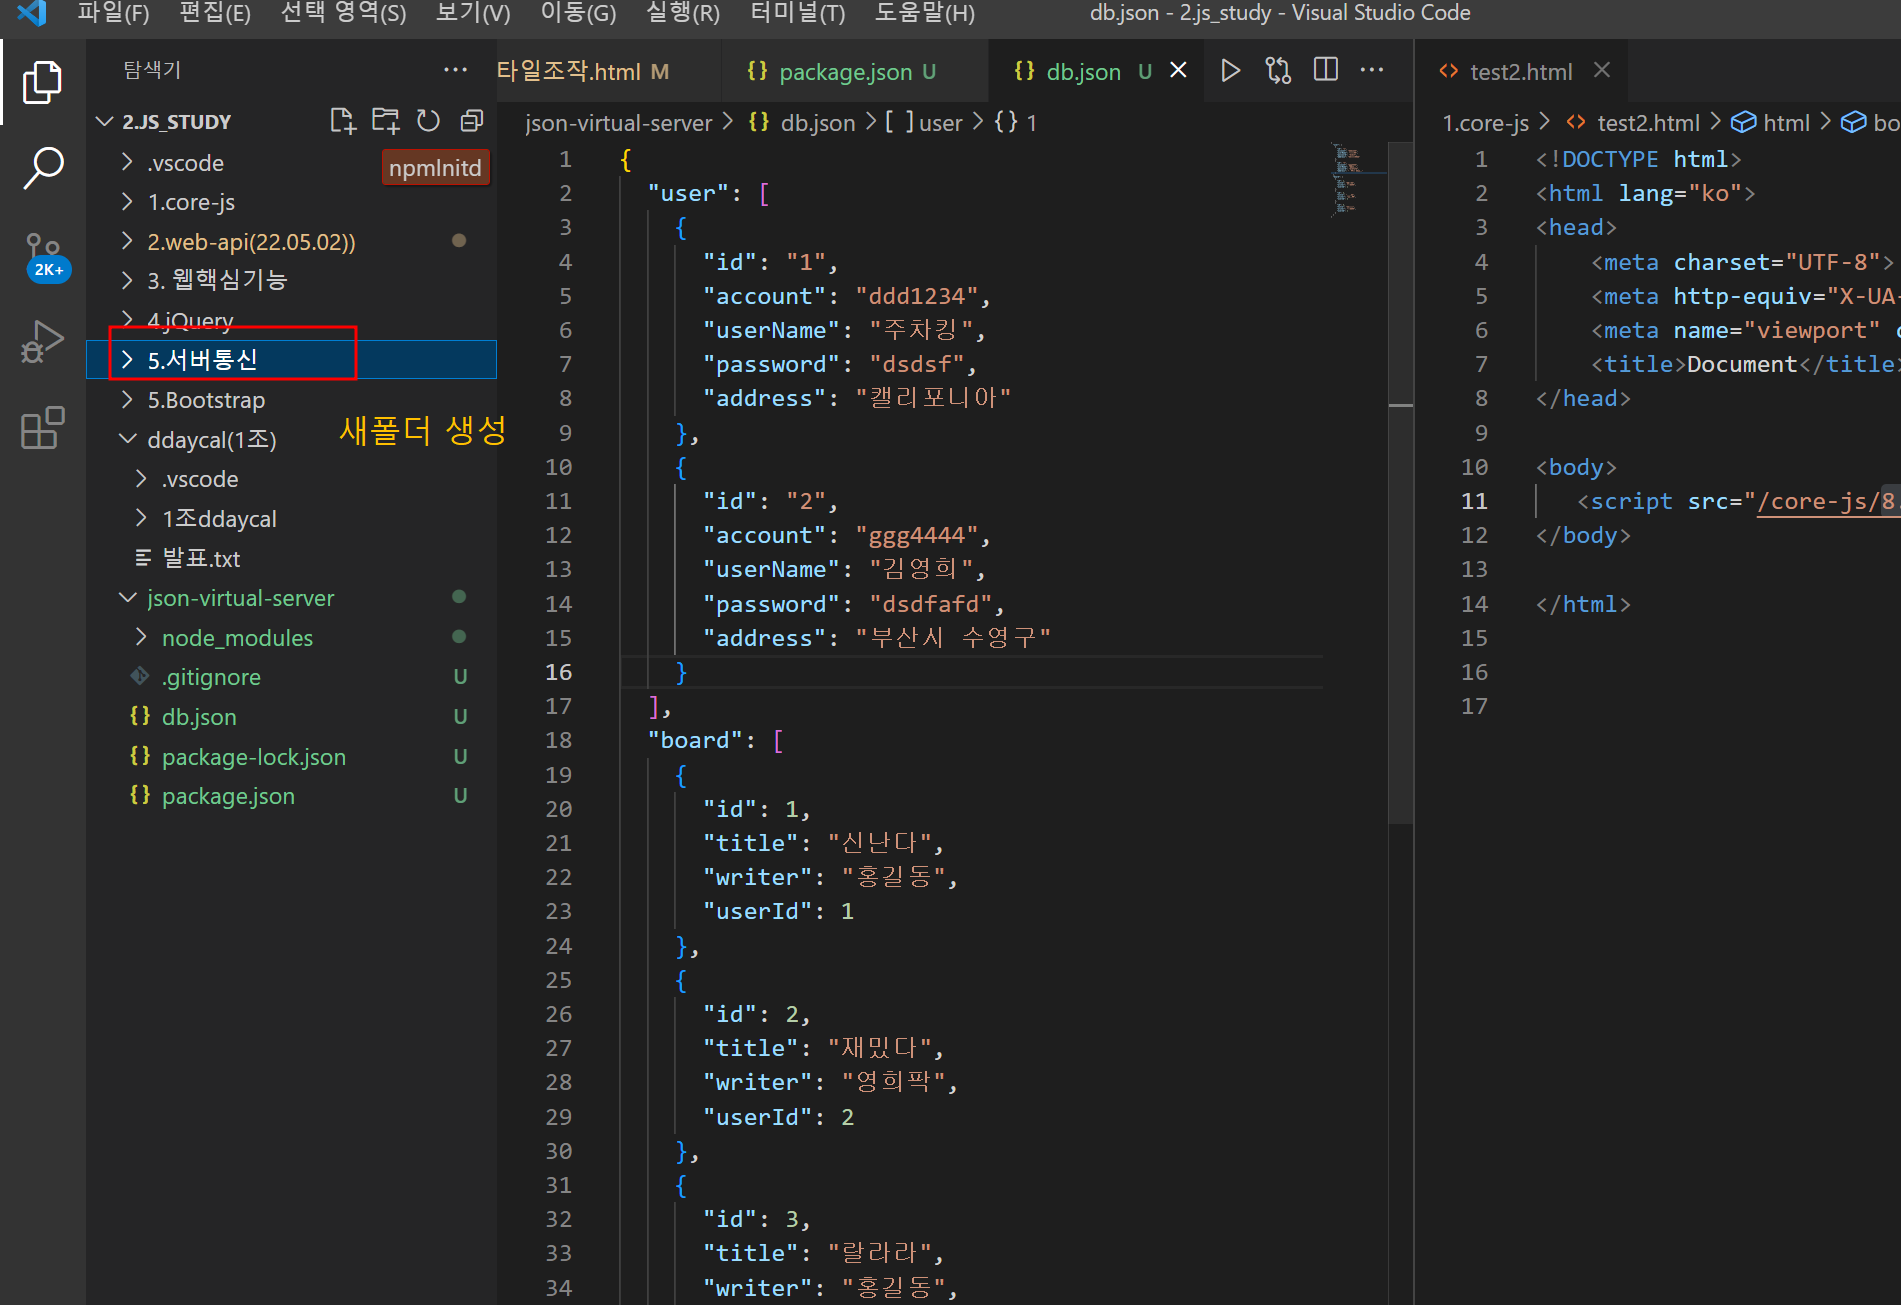
Task: Collapse the json-virtual-server folder
Action: [x=127, y=597]
